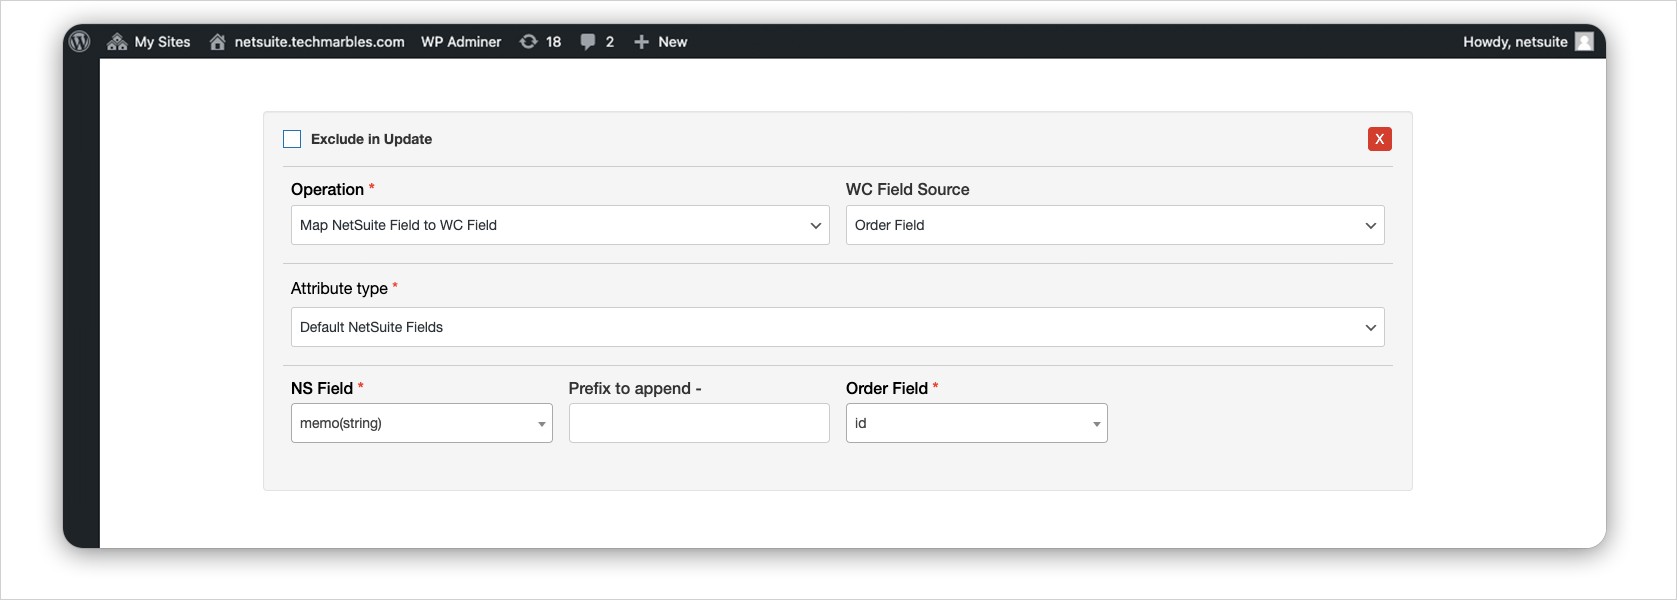The image size is (1677, 600).
Task: Expand the Attribute type dropdown
Action: 837,327
